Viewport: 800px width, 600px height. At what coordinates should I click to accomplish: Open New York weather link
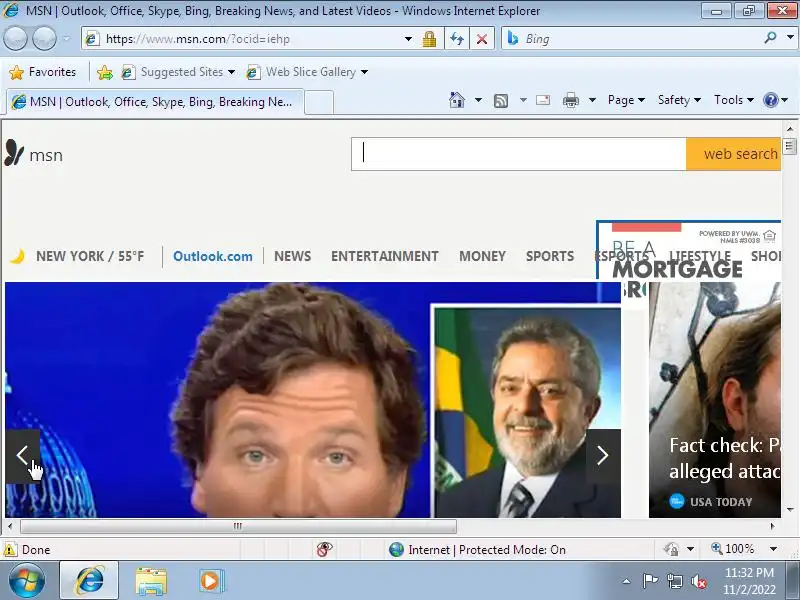(x=77, y=256)
